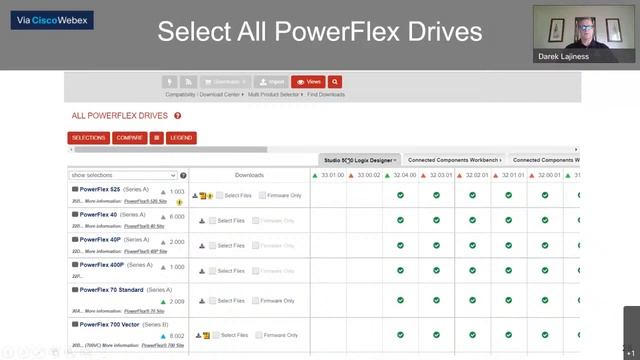
Task: Click the 33.01.00 version column header
Action: 329,175
